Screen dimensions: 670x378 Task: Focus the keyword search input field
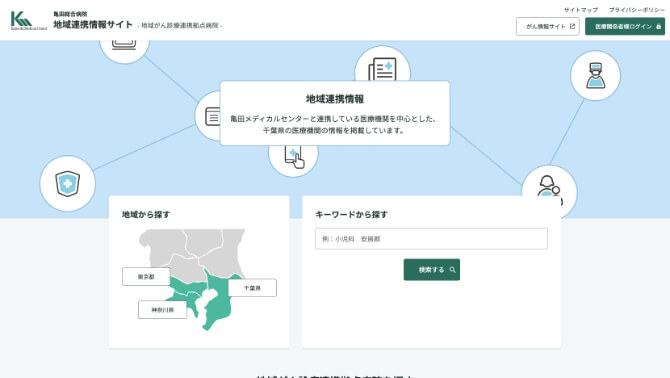(x=431, y=239)
